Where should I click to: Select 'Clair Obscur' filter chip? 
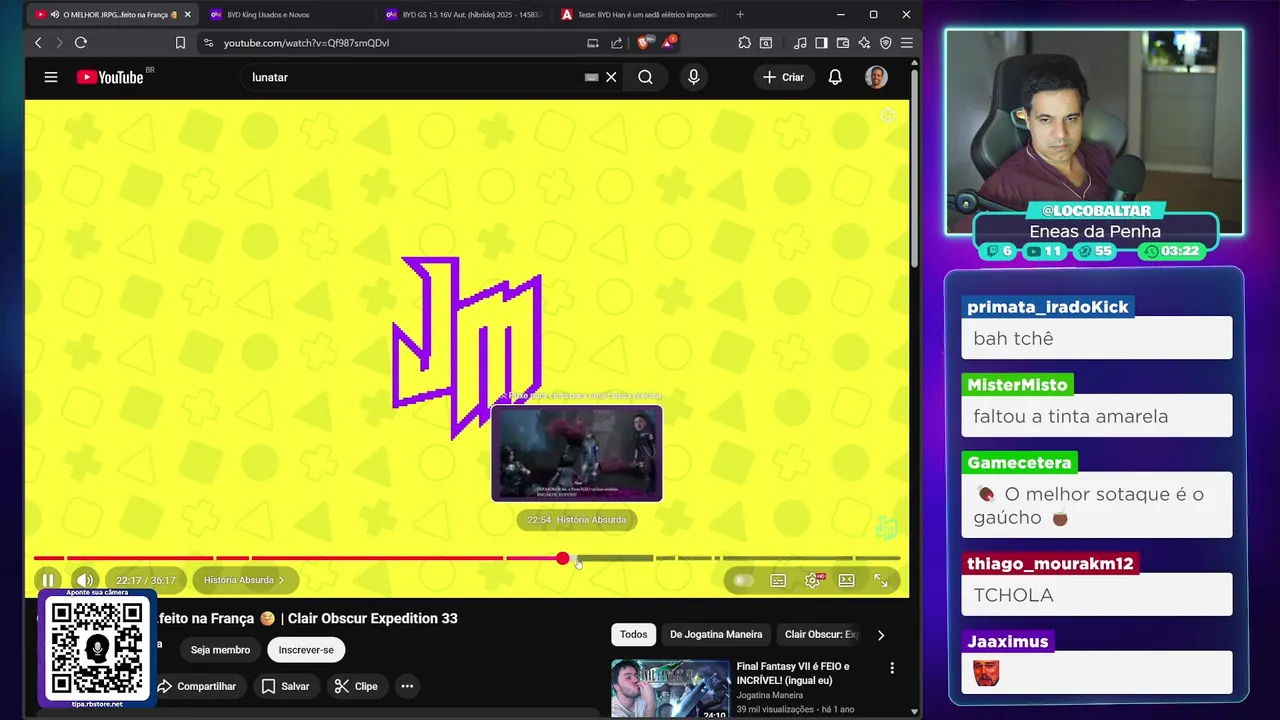point(820,634)
